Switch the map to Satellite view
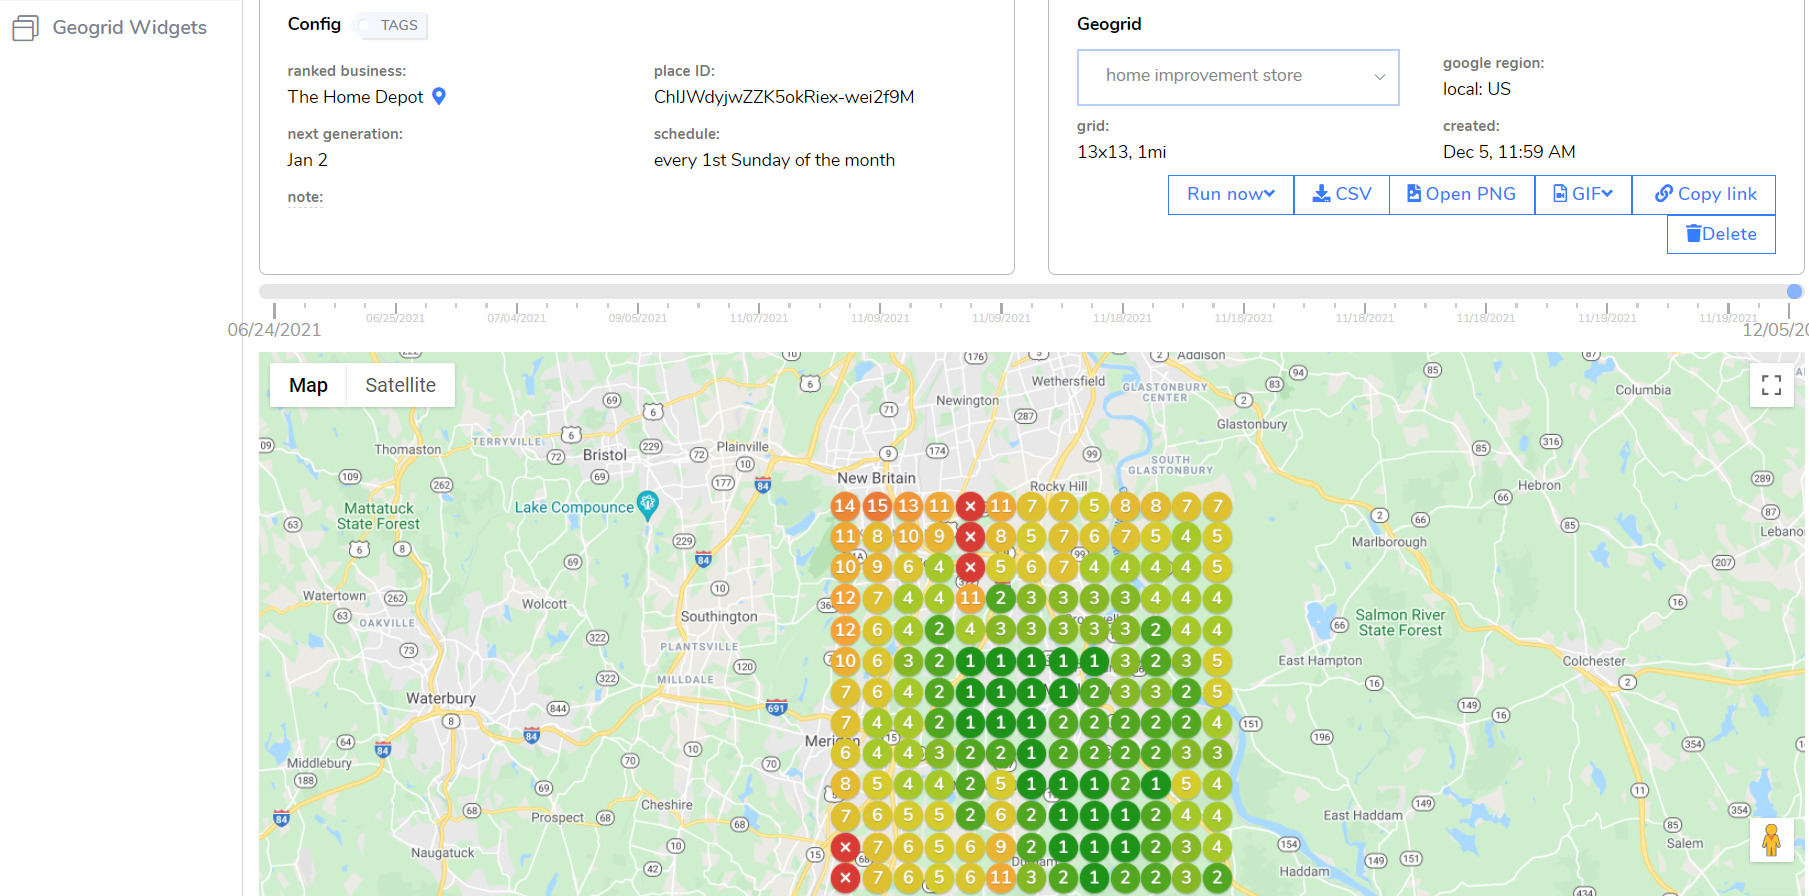Image resolution: width=1809 pixels, height=896 pixels. pyautogui.click(x=400, y=385)
